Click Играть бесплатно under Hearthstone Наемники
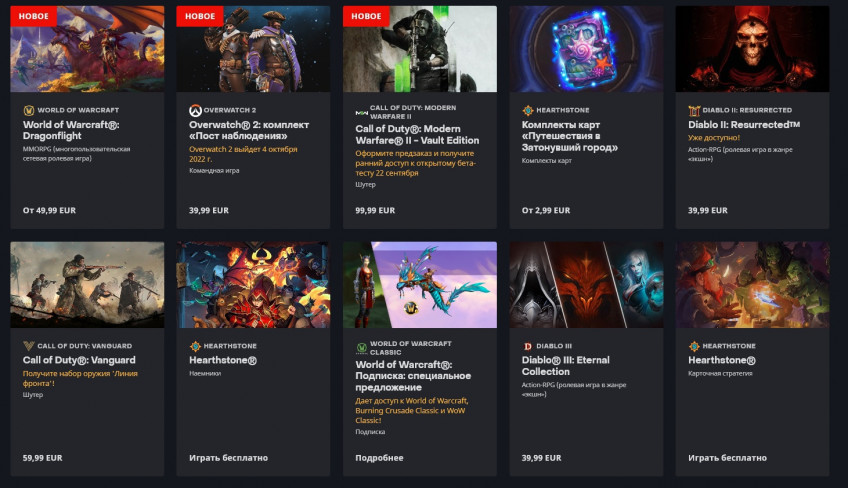Screen dimensions: 848x488 [228, 458]
